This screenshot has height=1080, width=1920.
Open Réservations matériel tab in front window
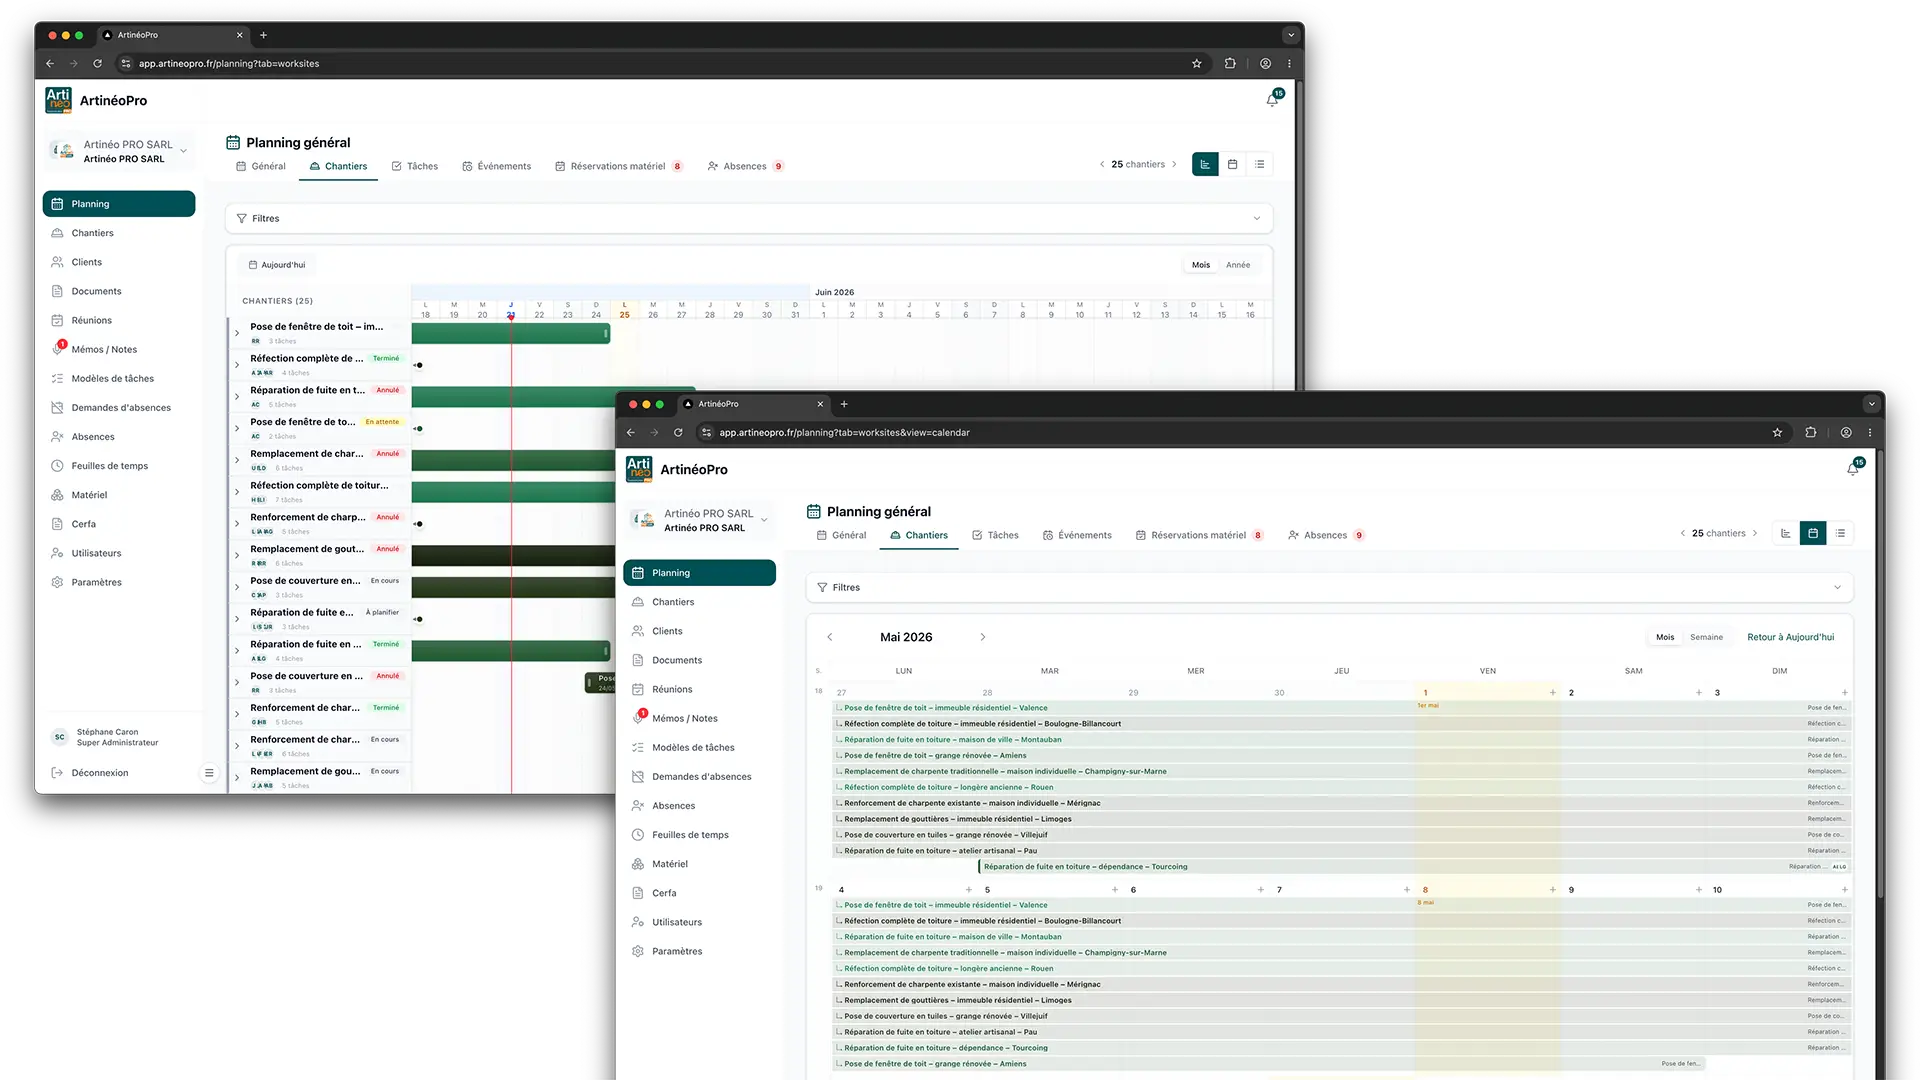click(x=1199, y=535)
